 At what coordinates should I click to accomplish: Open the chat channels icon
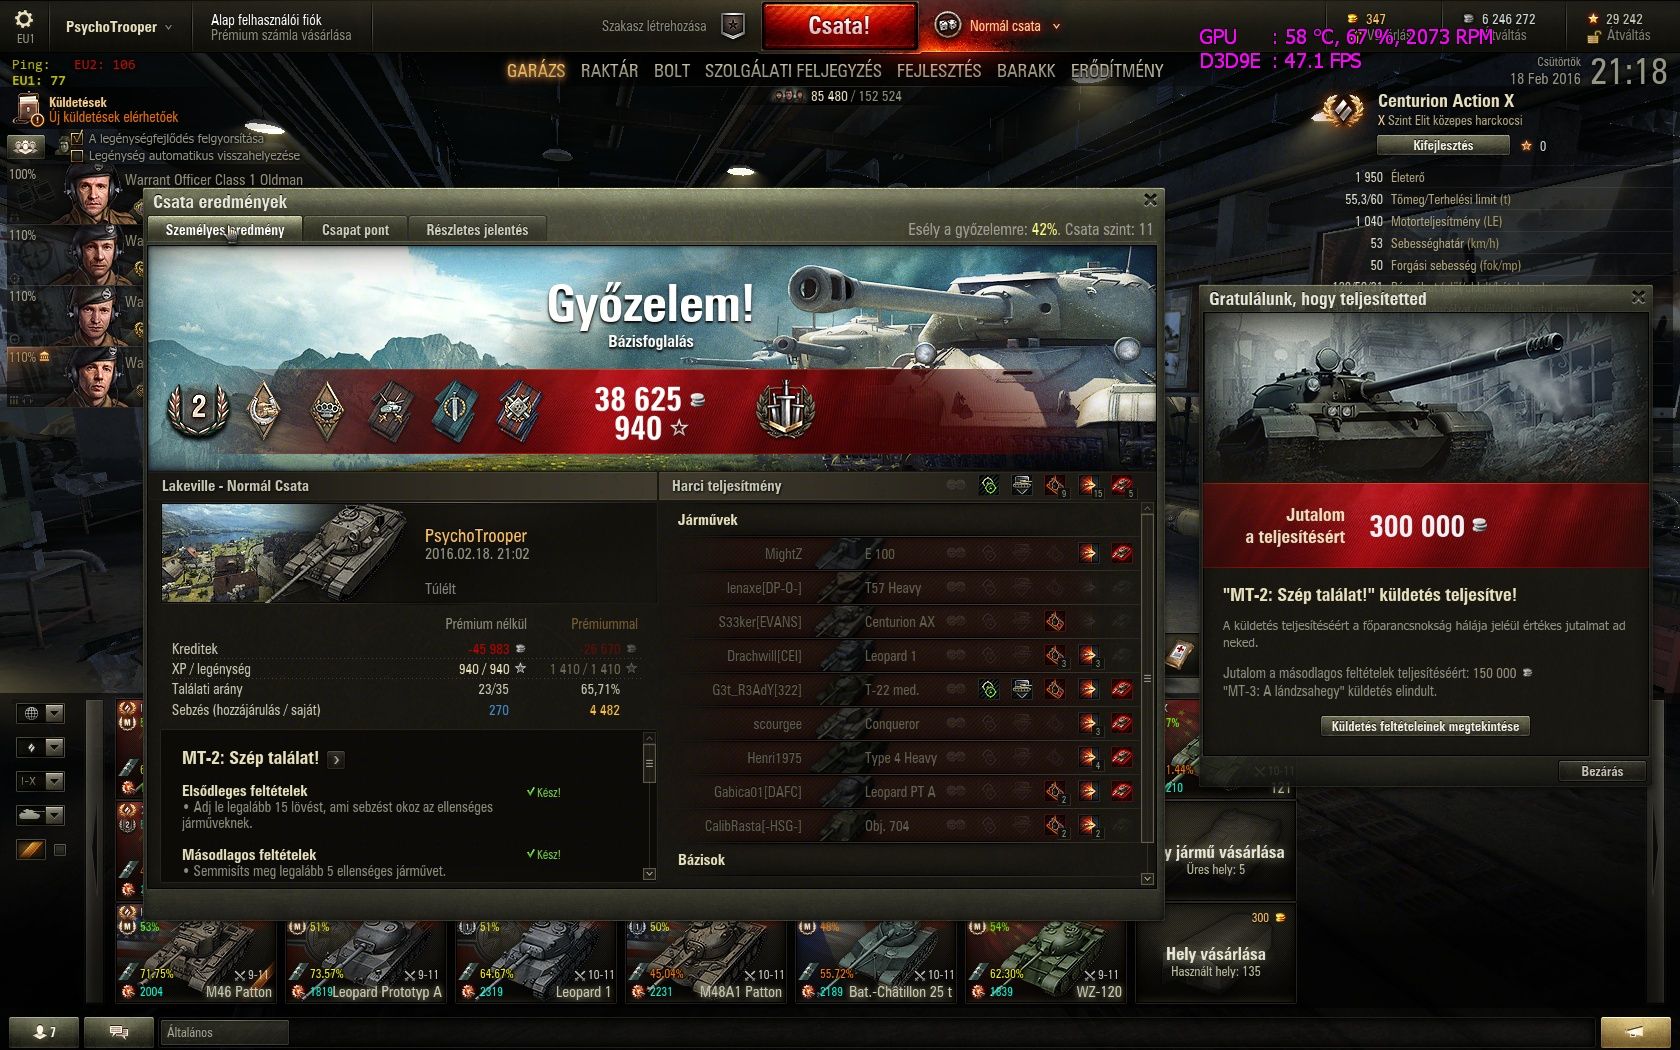[x=119, y=1032]
